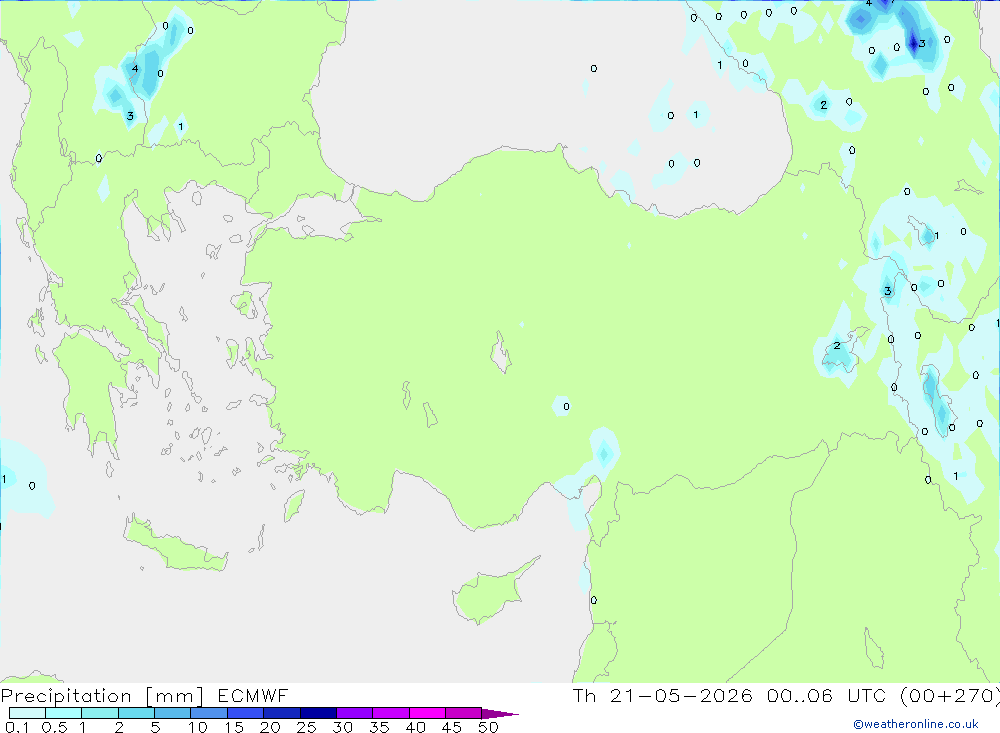Click the legend value label '25'

306,727
